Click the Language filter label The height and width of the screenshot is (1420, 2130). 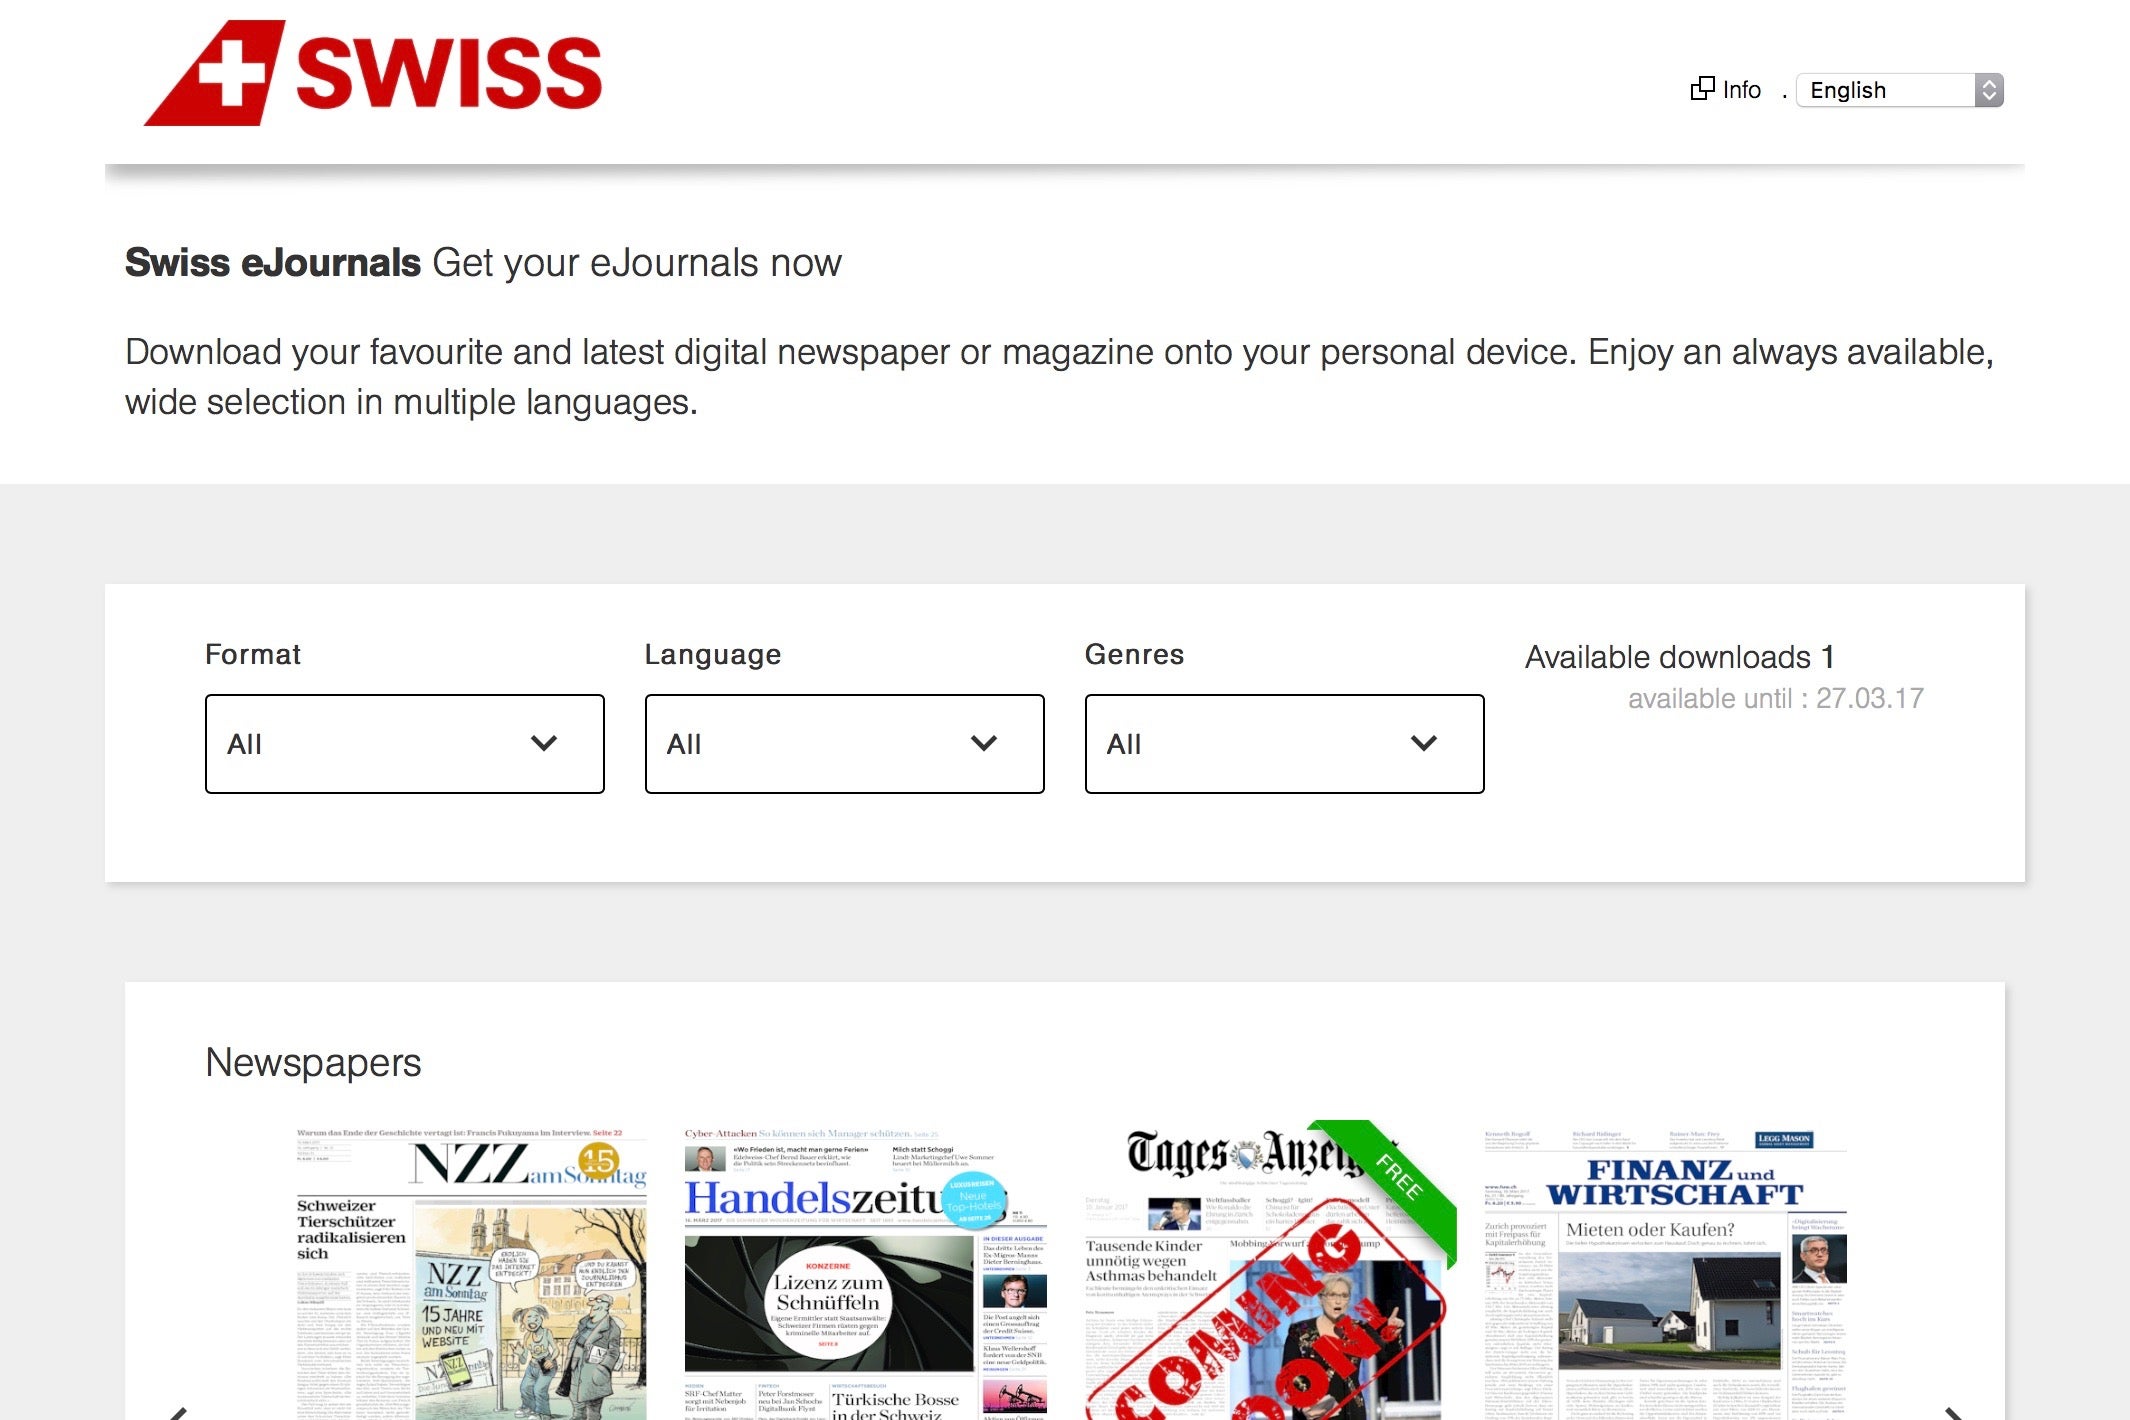[x=713, y=654]
